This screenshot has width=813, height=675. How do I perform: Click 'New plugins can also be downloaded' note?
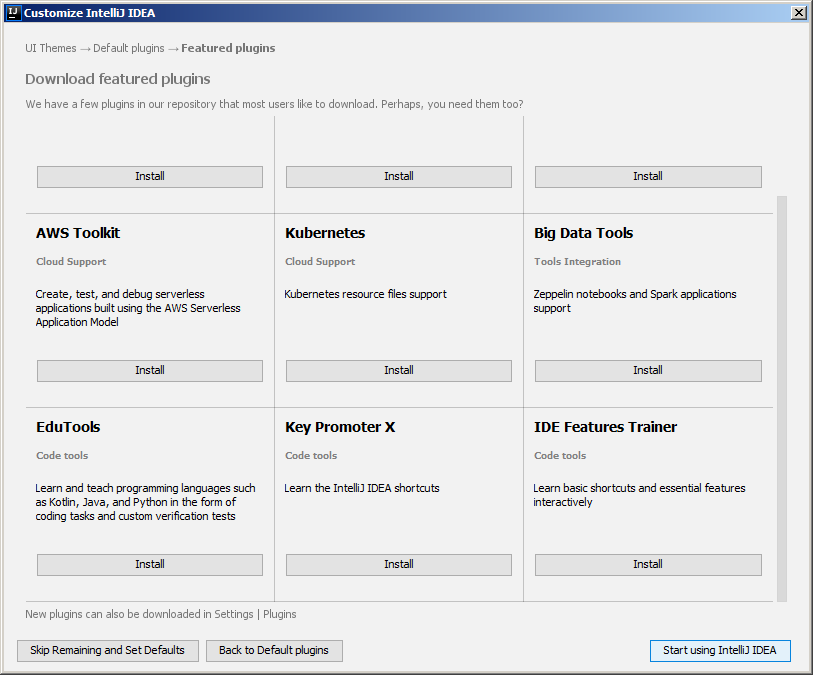point(161,614)
